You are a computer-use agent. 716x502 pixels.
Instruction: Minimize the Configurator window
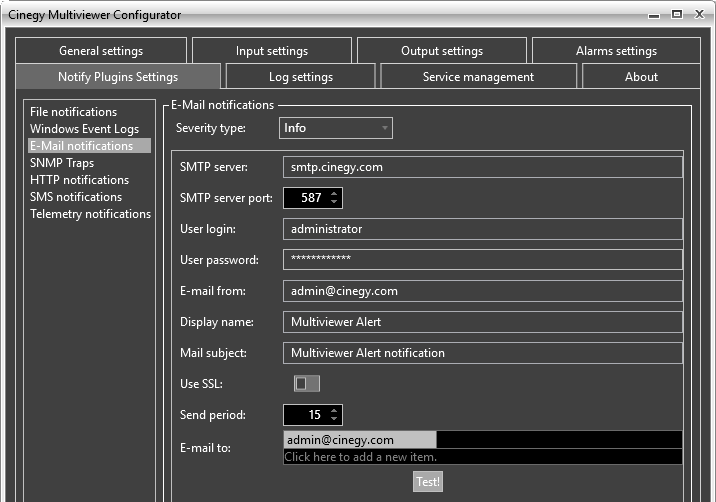[654, 15]
